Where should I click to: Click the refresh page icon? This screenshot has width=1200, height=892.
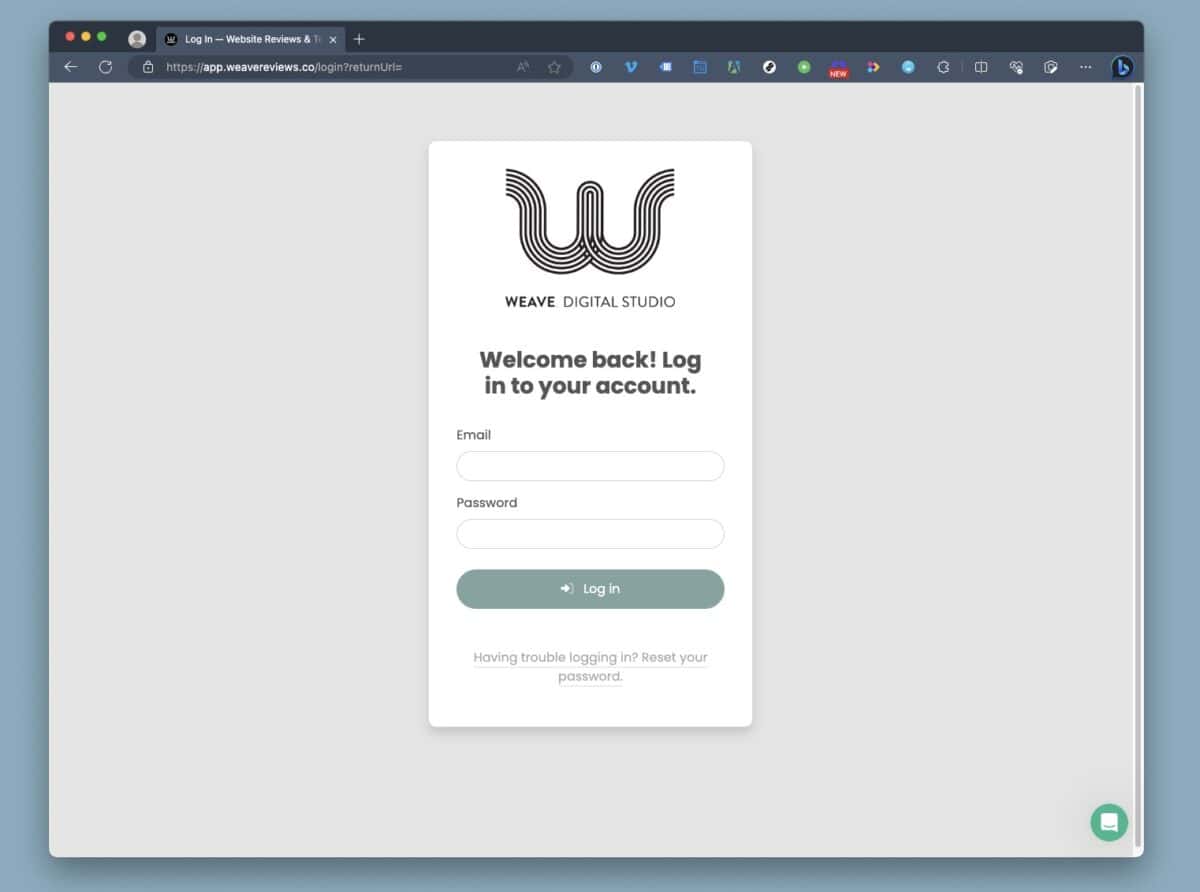[x=106, y=67]
